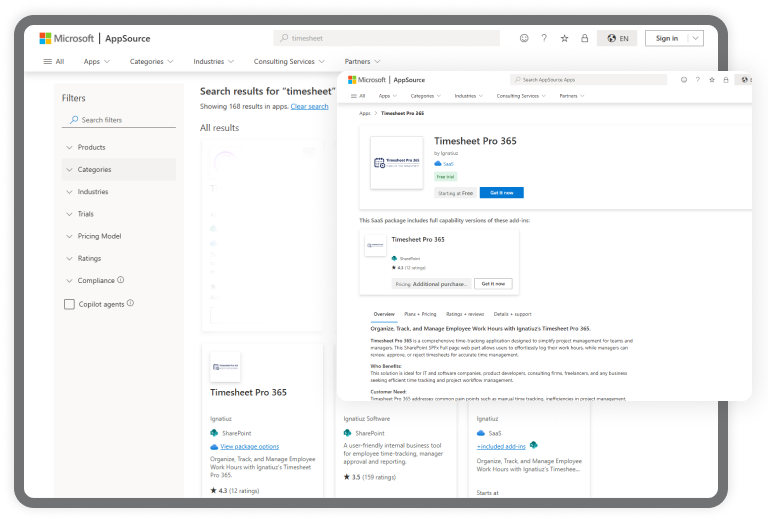Click SharePoint icon in Timesheet Pro 365 card
The image size is (768, 523).
coord(214,433)
